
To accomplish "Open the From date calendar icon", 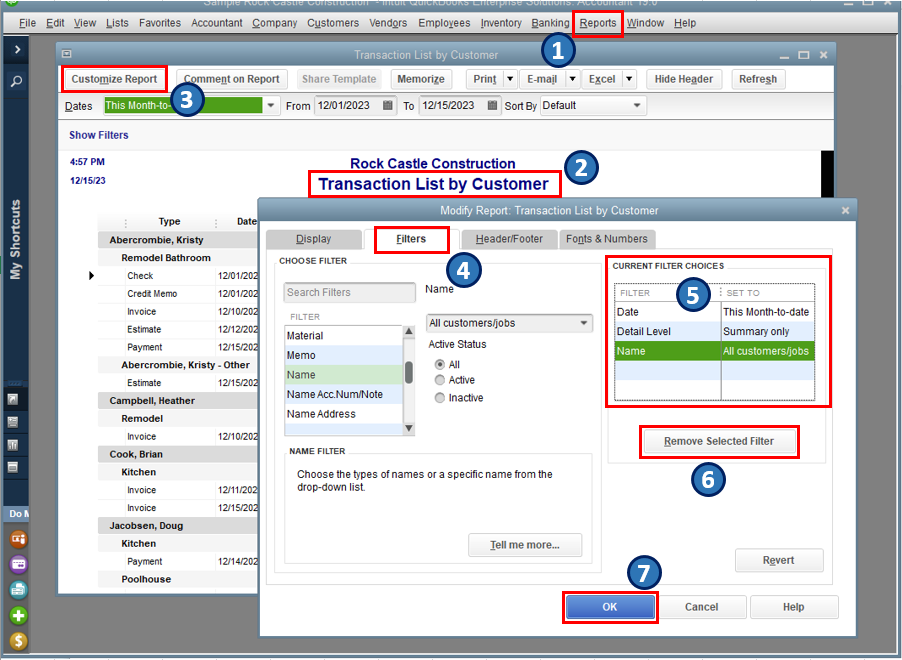I will pyautogui.click(x=388, y=105).
